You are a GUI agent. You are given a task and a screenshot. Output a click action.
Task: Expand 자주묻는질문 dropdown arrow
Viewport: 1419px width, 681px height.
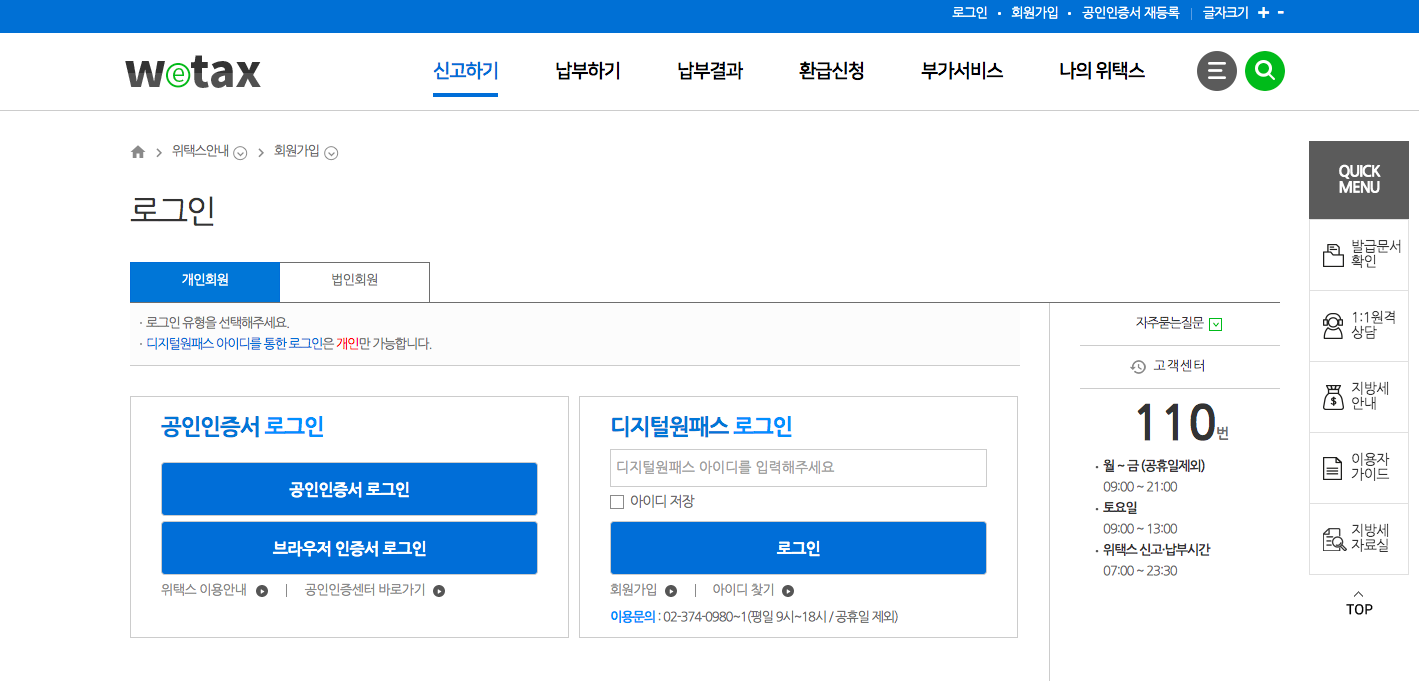point(1215,324)
